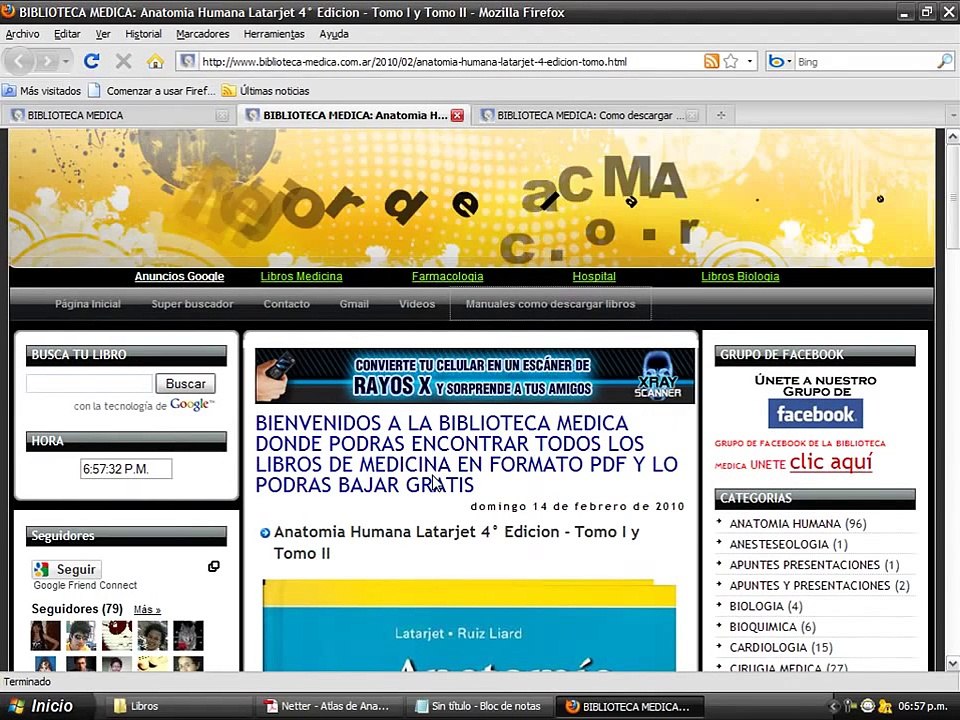Open the Anatomia Humana Latarjet post title
The height and width of the screenshot is (720, 960).
(456, 542)
